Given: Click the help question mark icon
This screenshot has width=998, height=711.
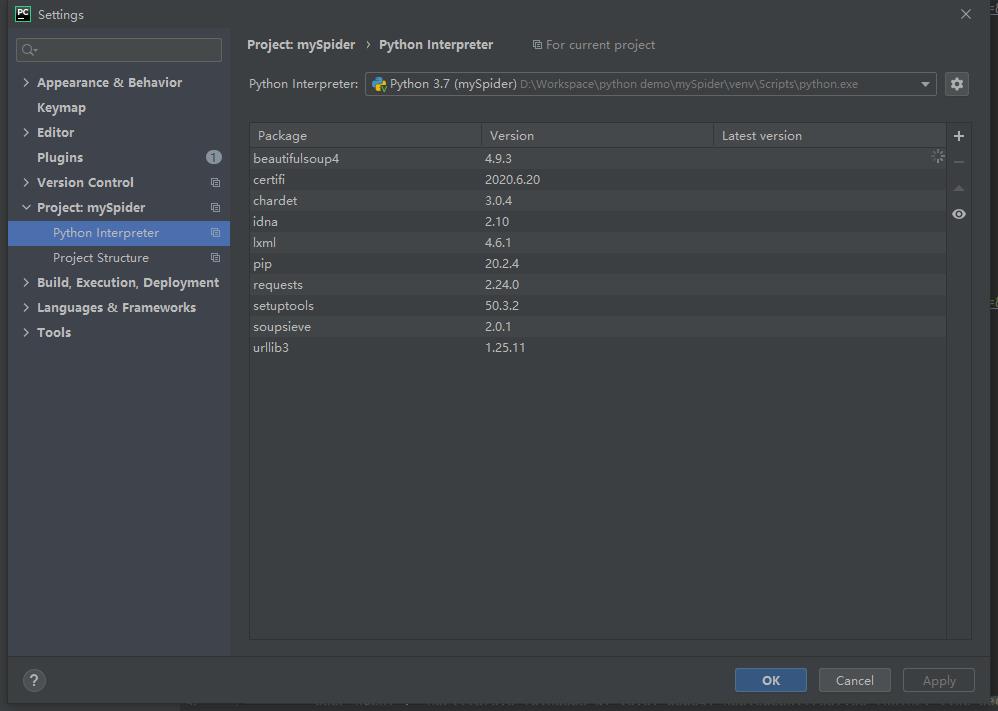Looking at the screenshot, I should coord(34,680).
